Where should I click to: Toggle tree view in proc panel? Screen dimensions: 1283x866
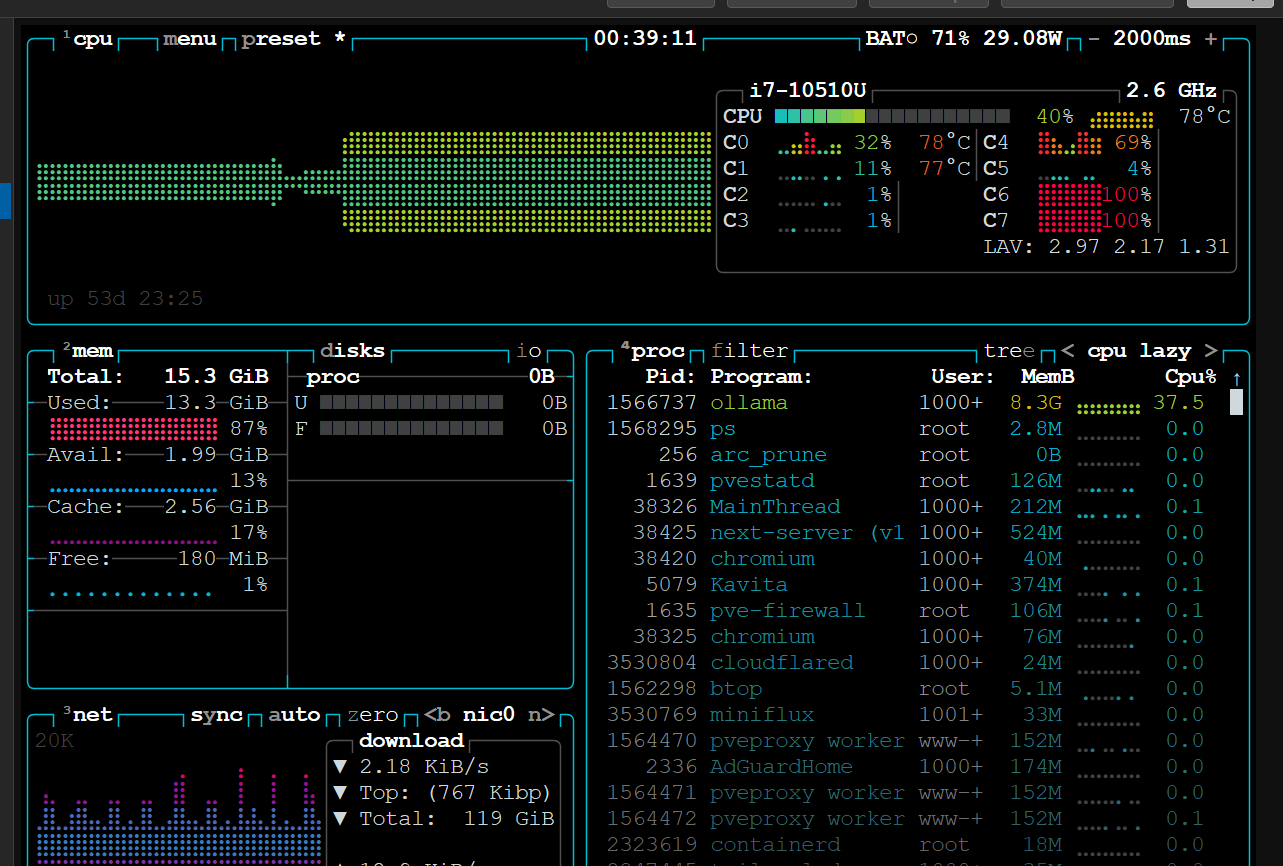coord(1009,351)
